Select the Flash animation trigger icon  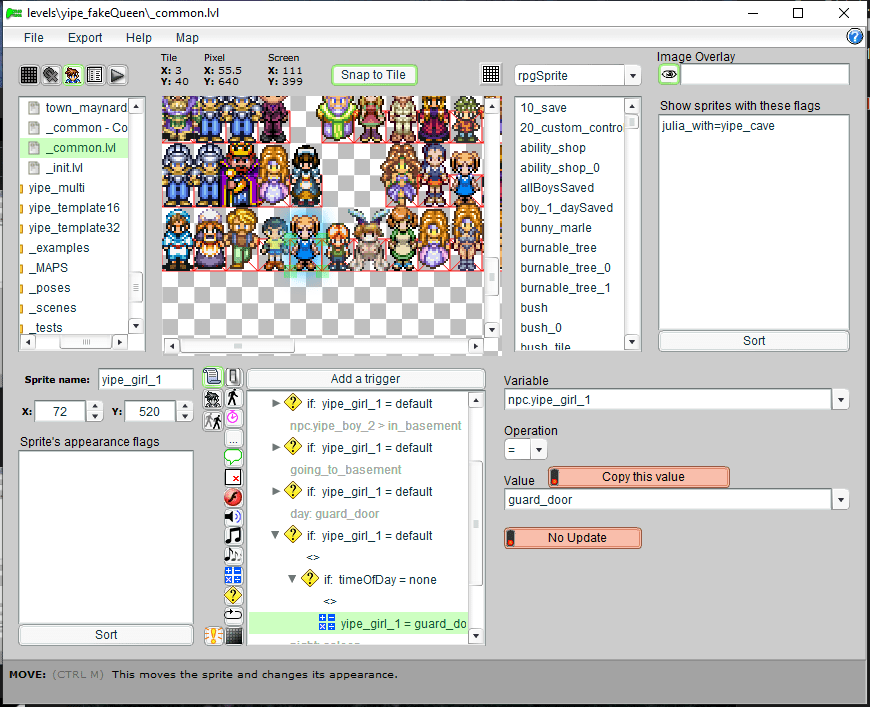point(233,496)
